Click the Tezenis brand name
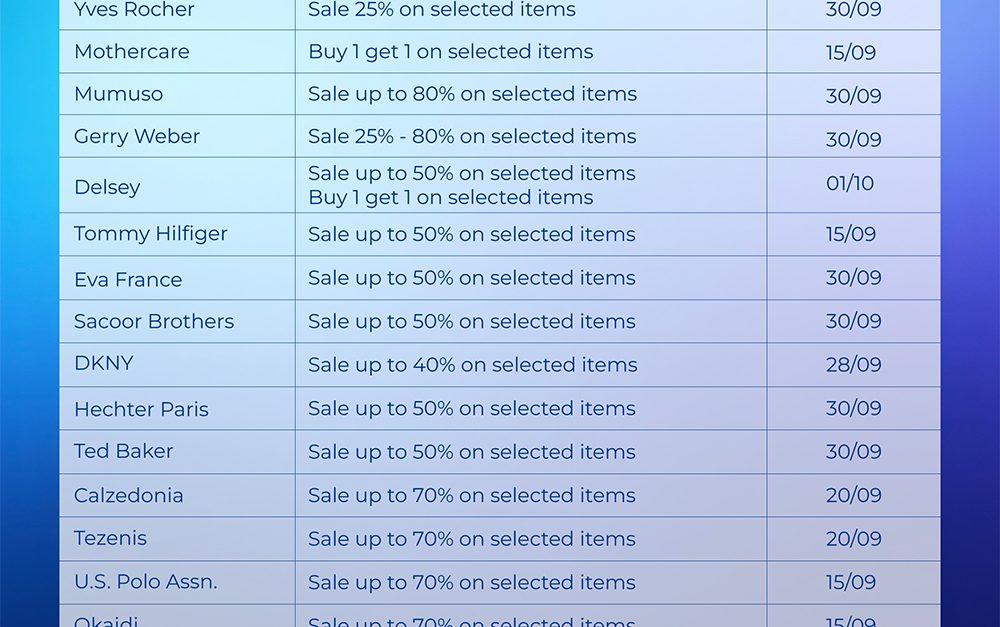 [110, 539]
